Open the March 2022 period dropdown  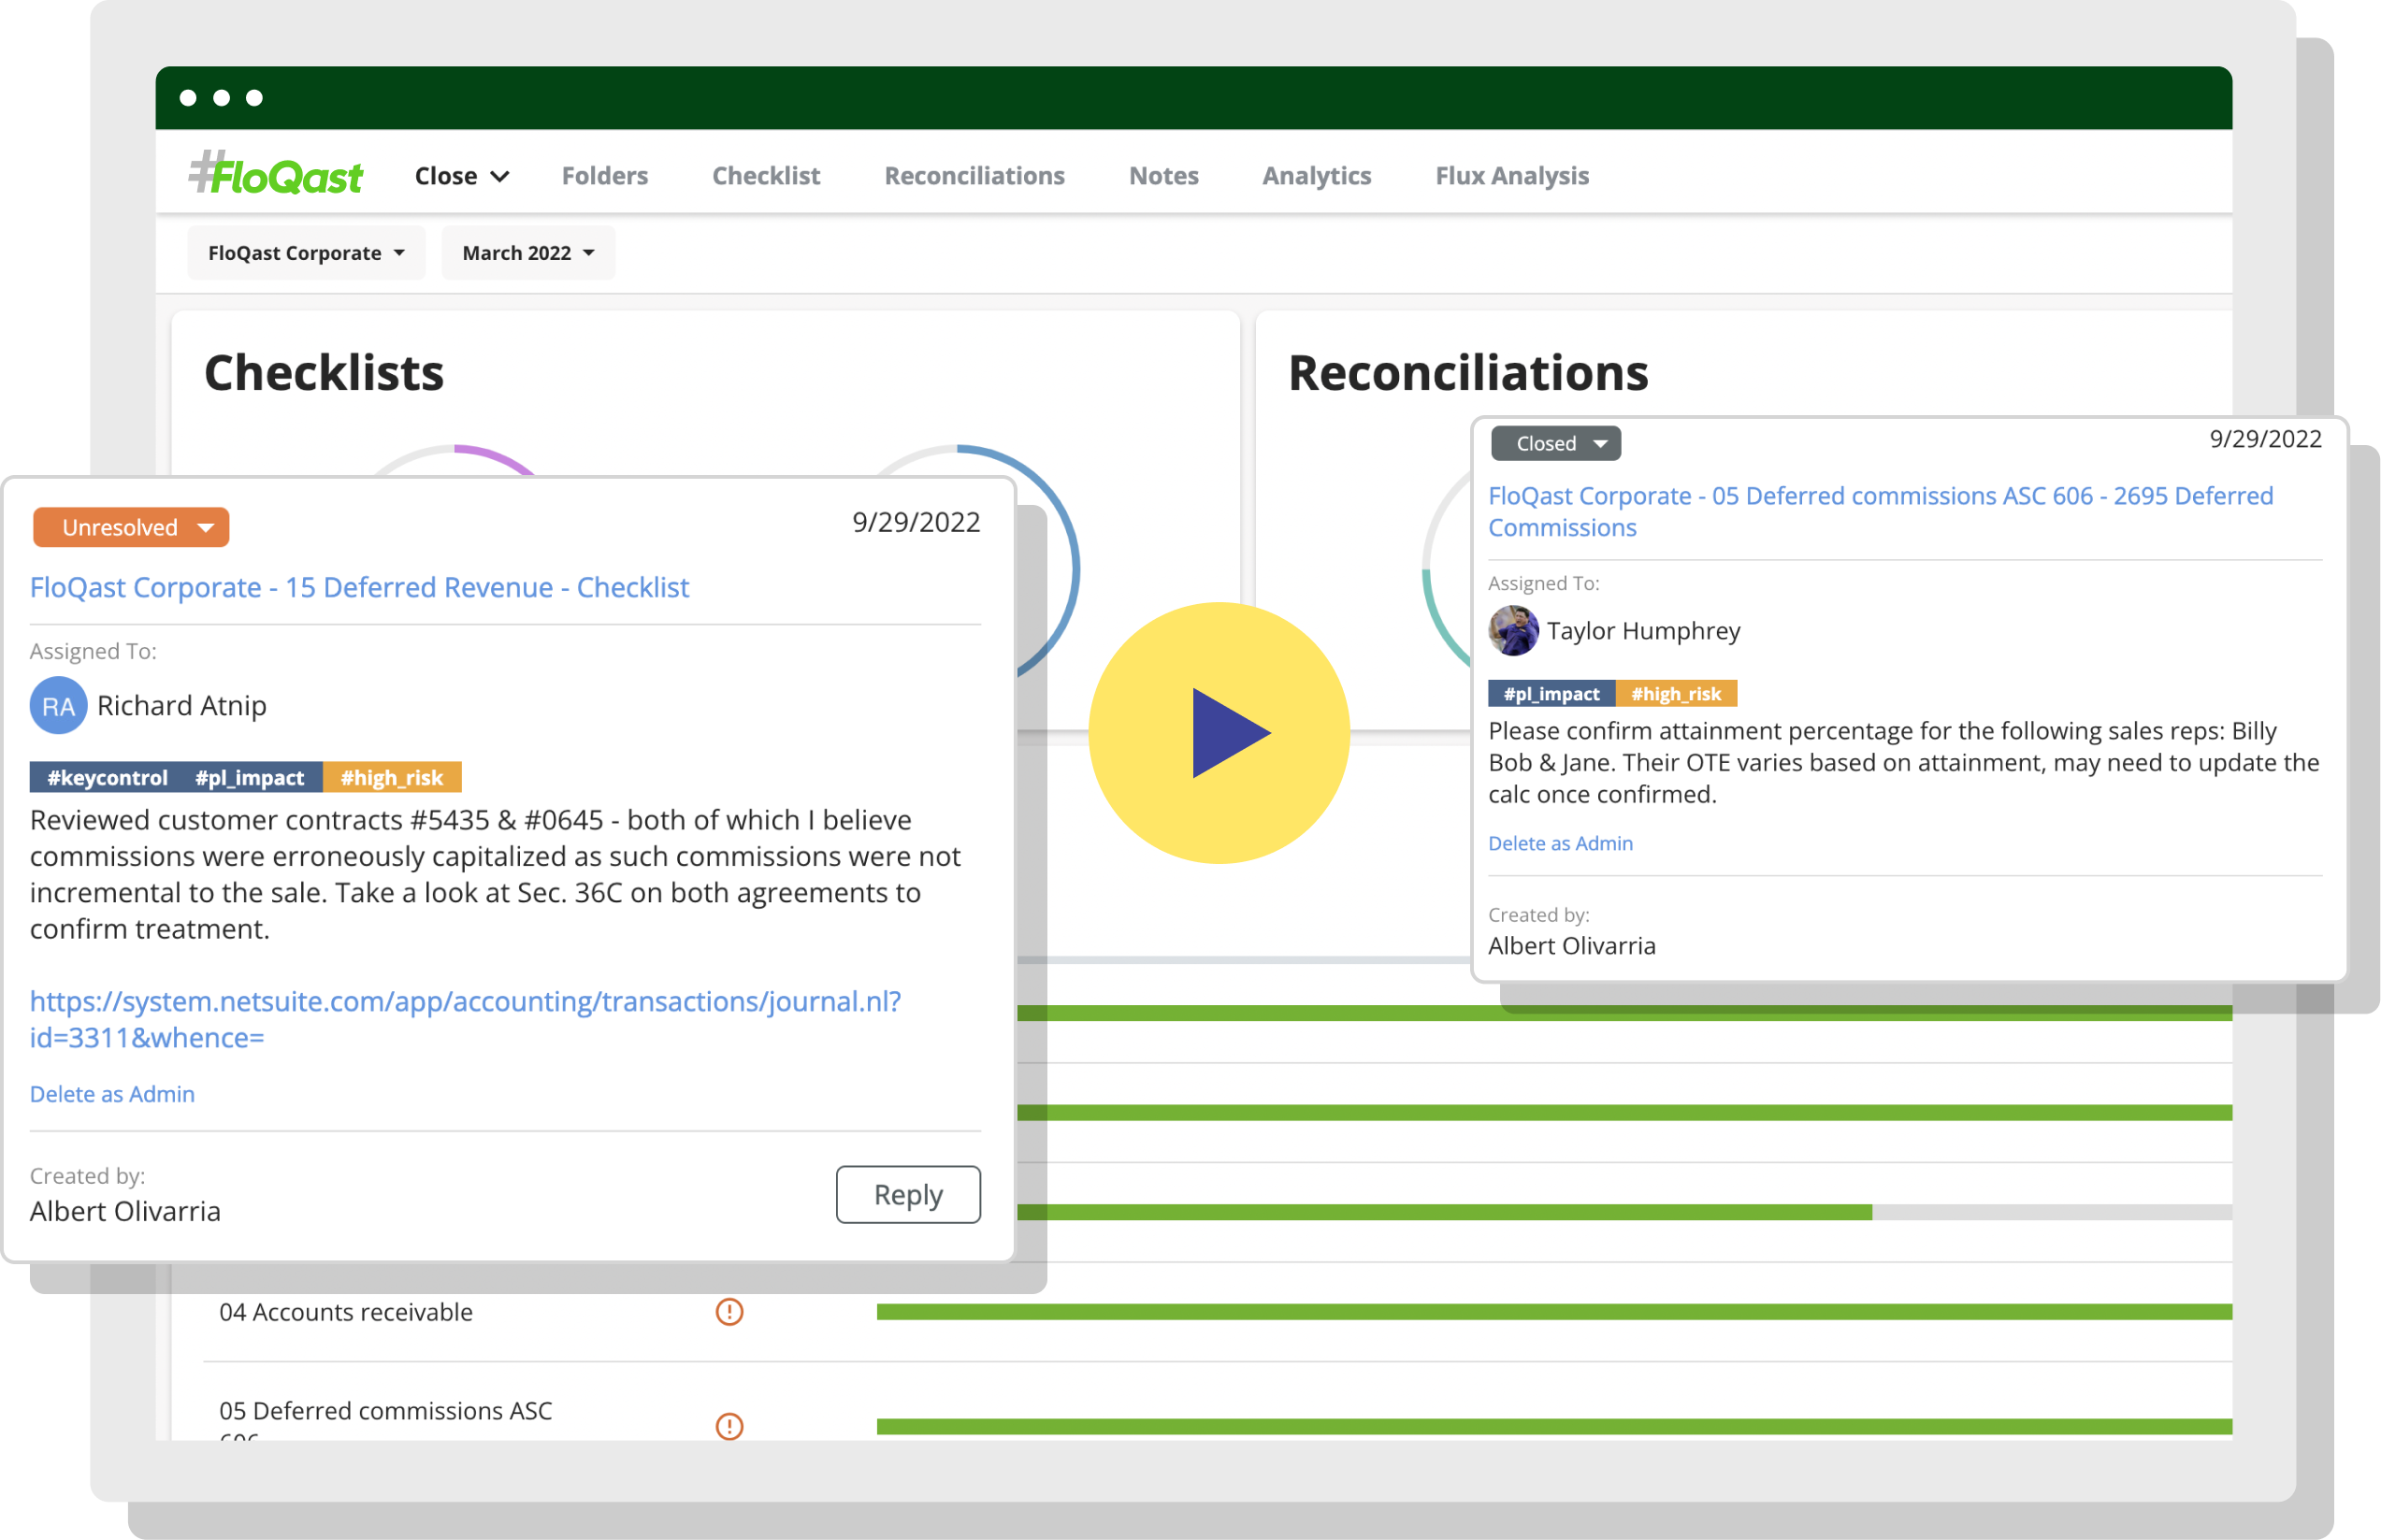528,253
